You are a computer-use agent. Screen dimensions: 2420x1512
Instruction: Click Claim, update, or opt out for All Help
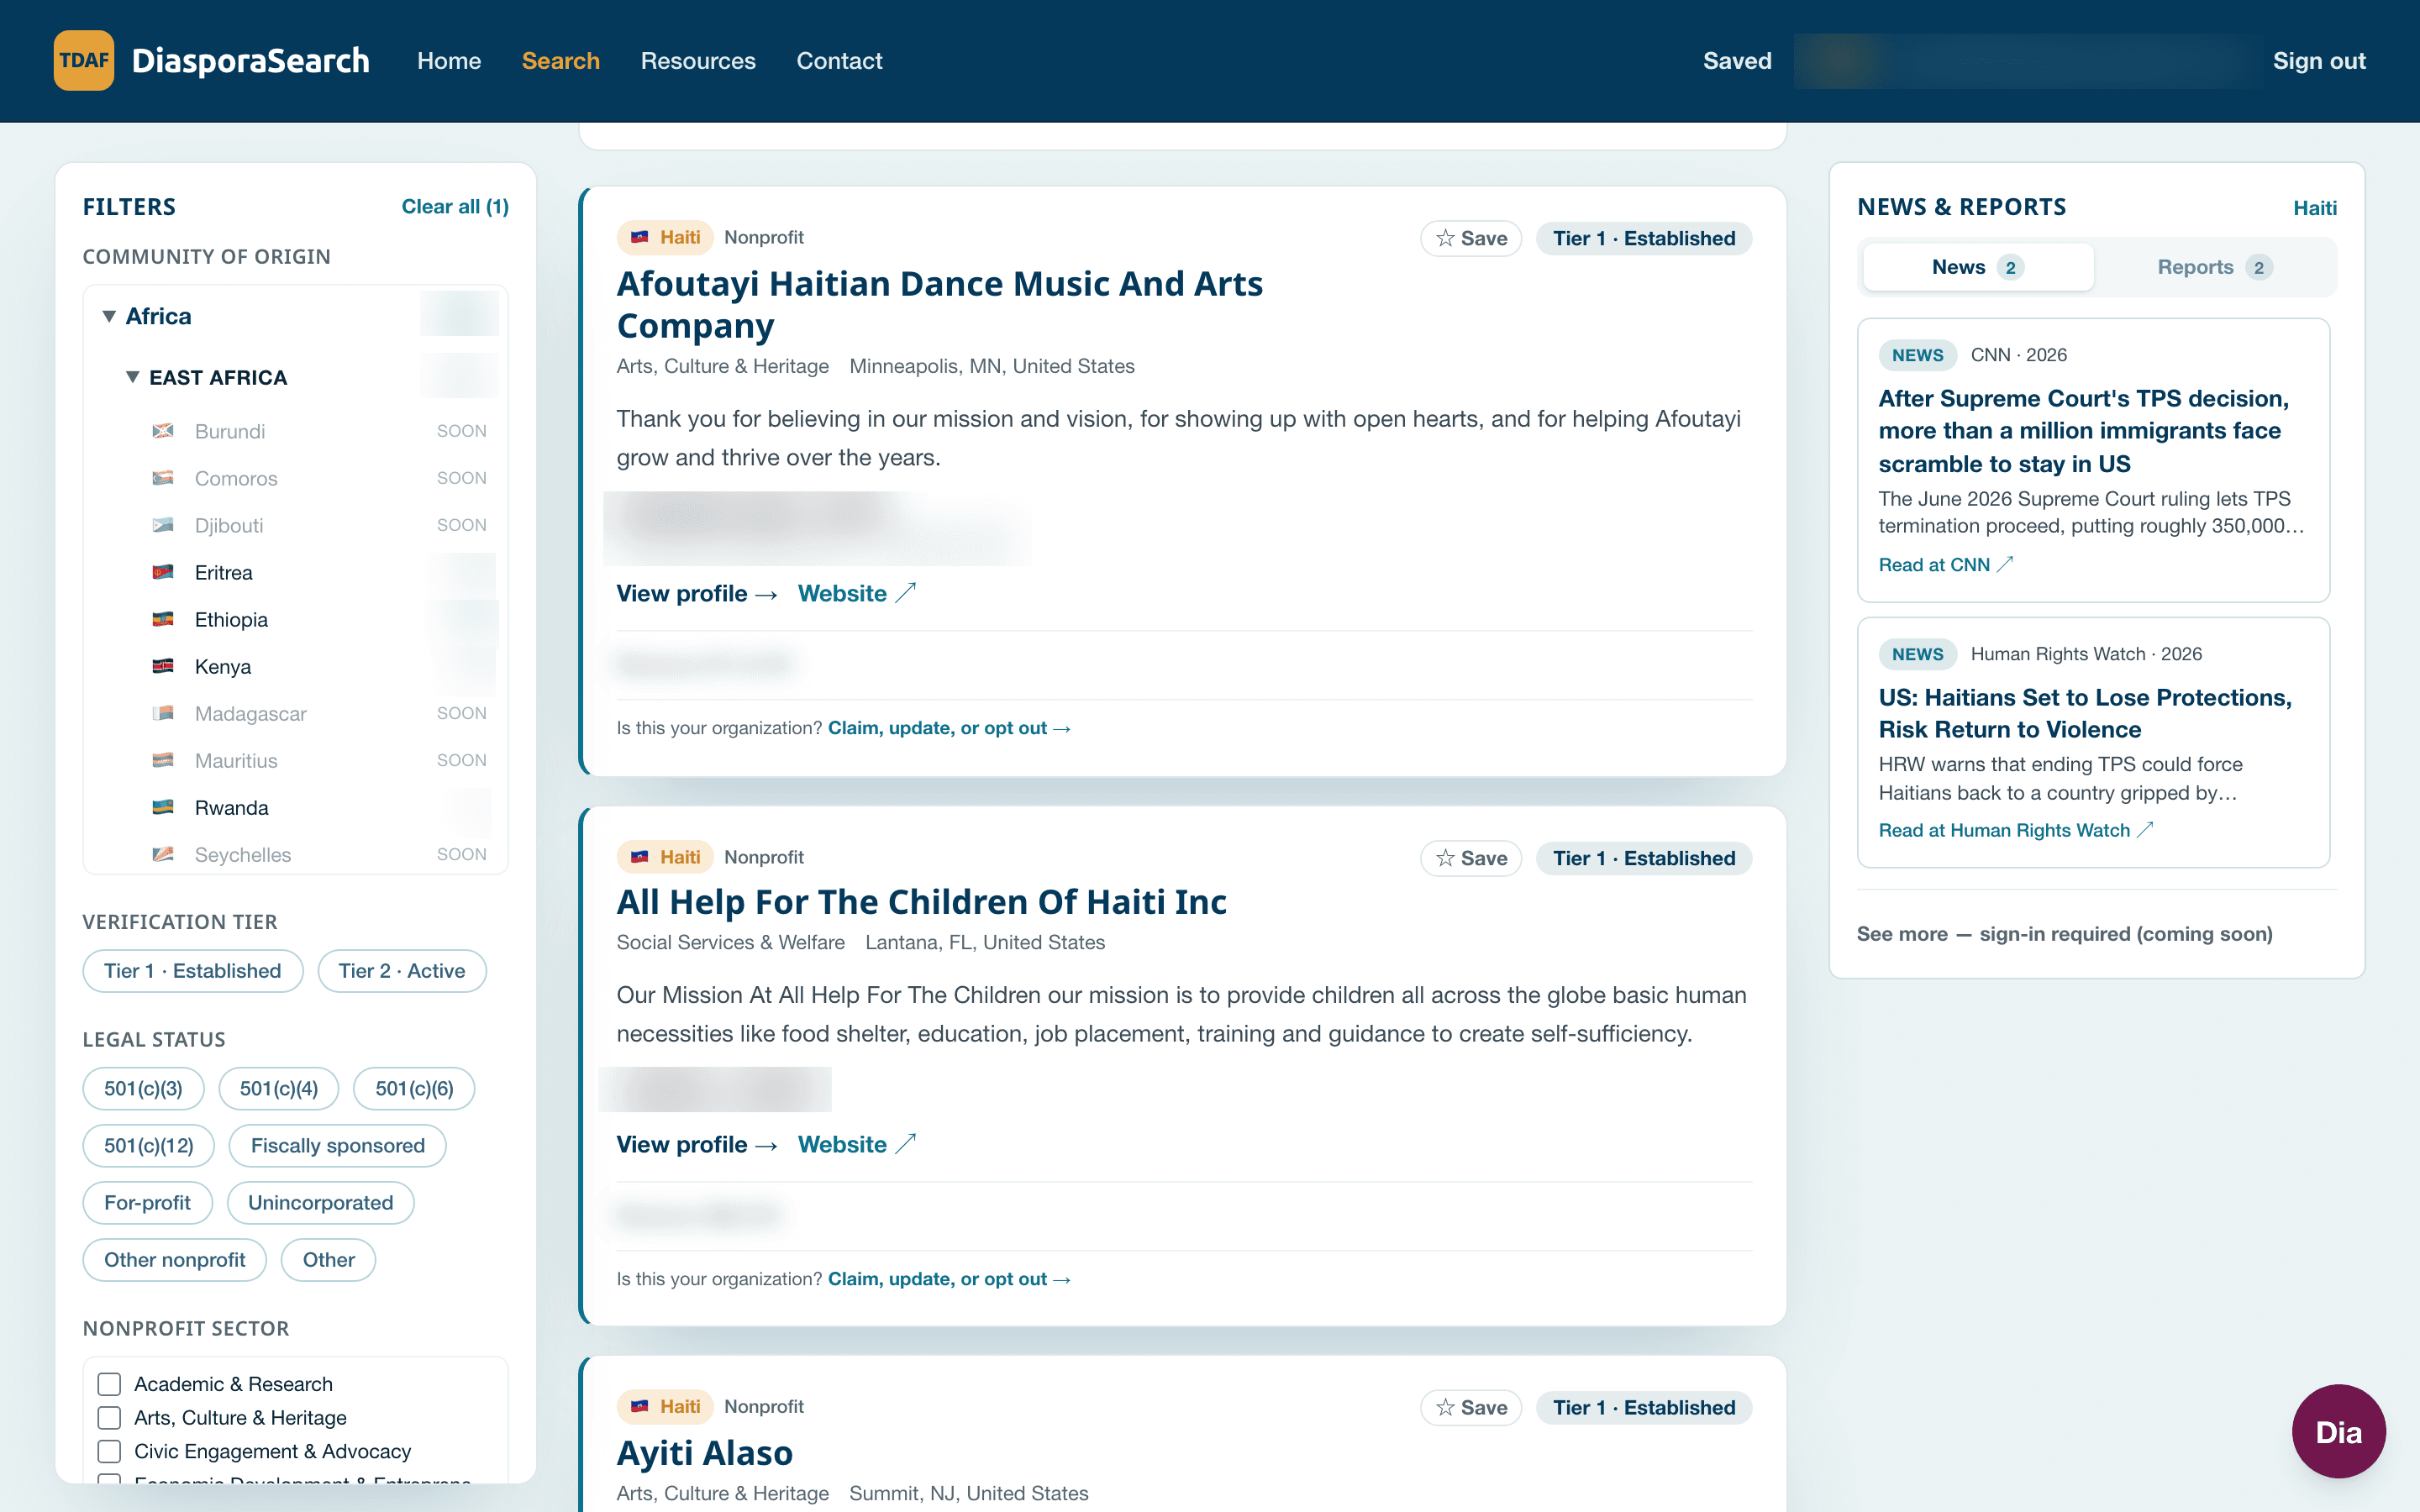click(x=949, y=1279)
